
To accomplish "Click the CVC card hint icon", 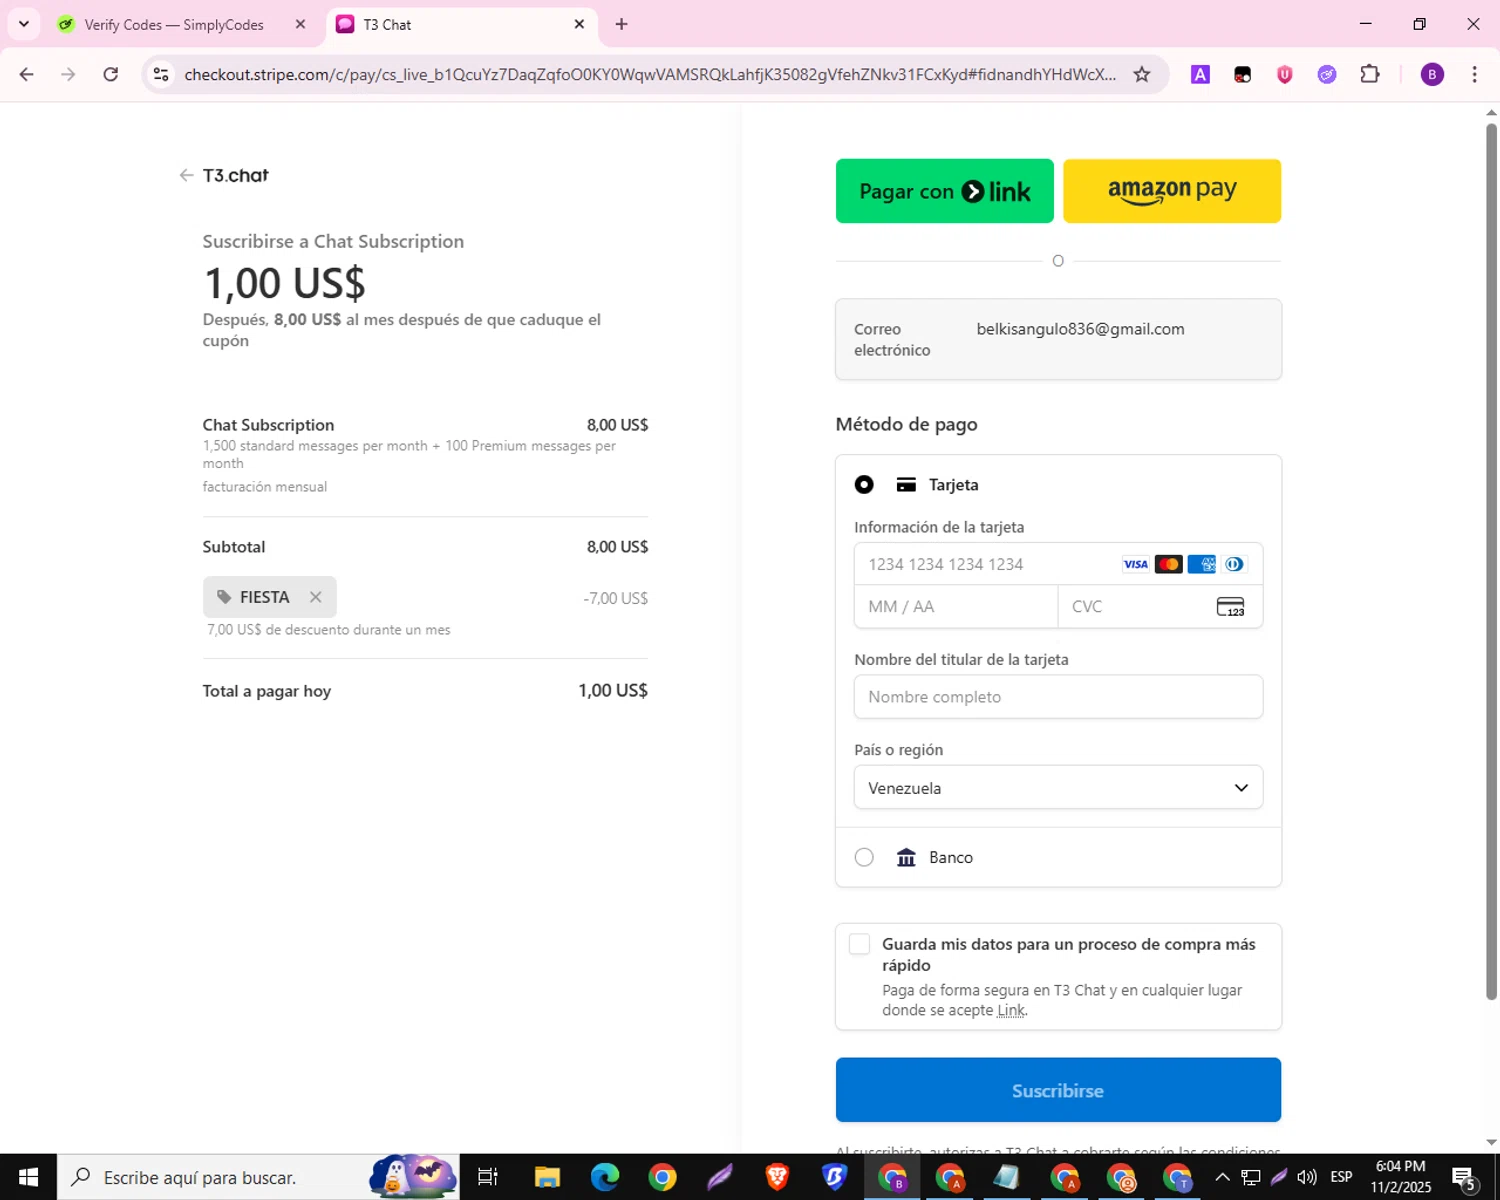I will click(1230, 606).
